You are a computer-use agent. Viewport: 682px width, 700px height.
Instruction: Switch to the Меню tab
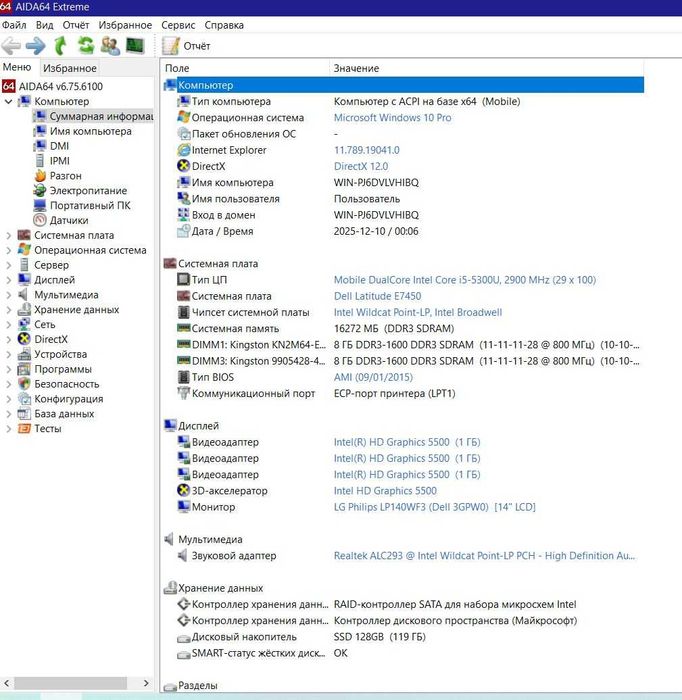tap(17, 67)
